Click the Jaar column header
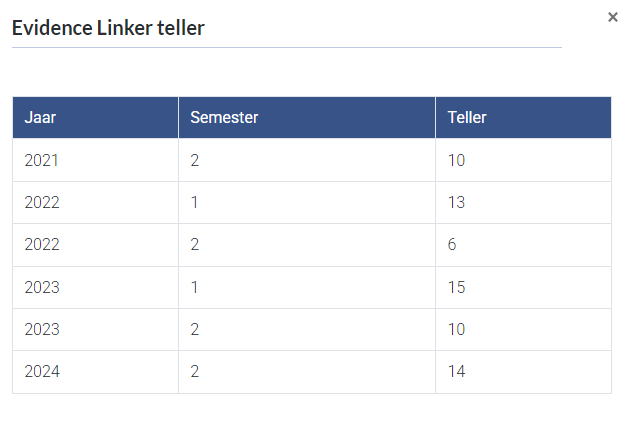Viewport: 628px width, 436px height. point(40,118)
